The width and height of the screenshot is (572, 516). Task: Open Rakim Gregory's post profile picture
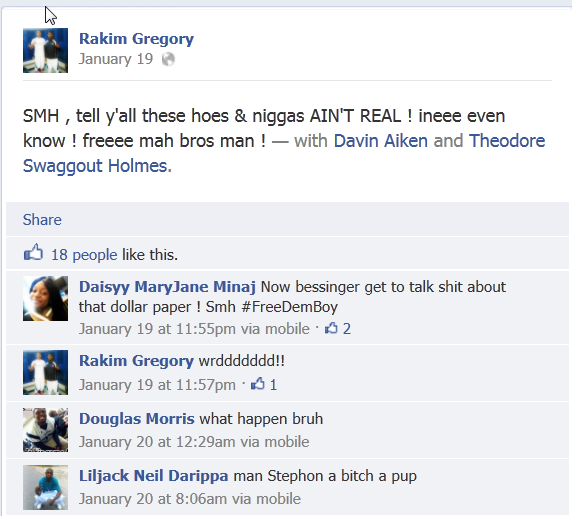(45, 50)
